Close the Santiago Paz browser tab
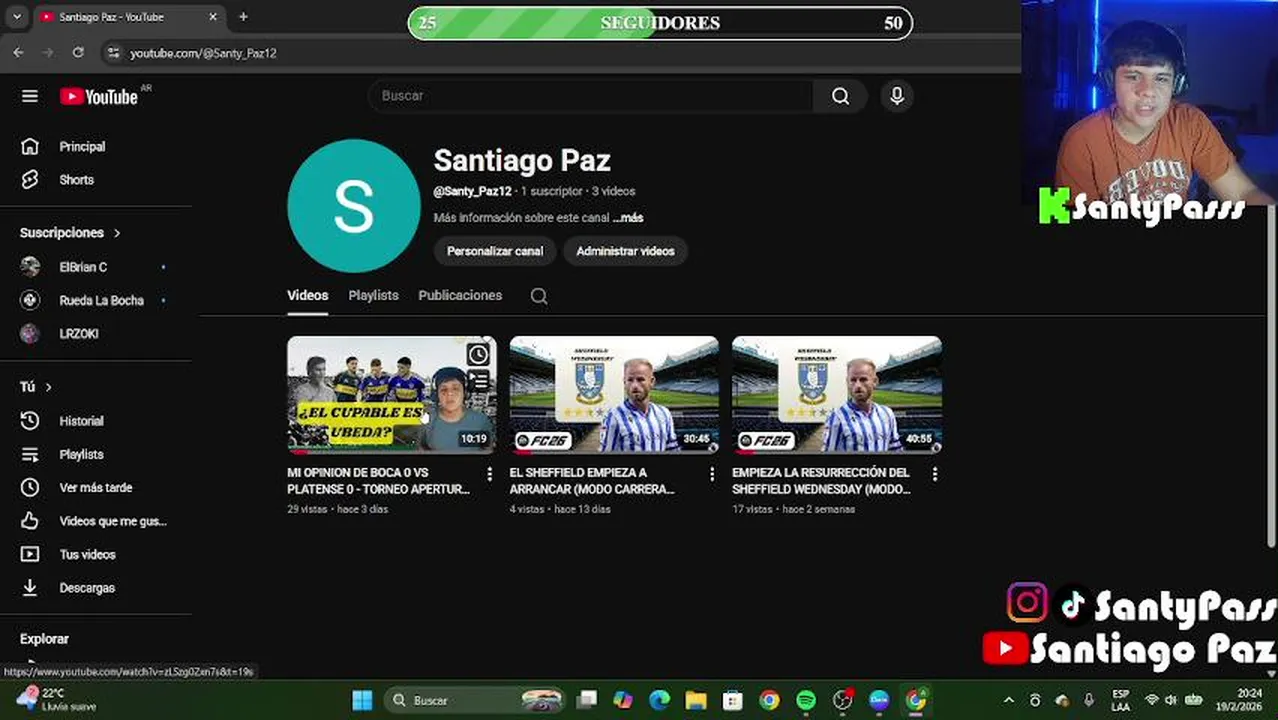The image size is (1278, 720). (x=213, y=17)
